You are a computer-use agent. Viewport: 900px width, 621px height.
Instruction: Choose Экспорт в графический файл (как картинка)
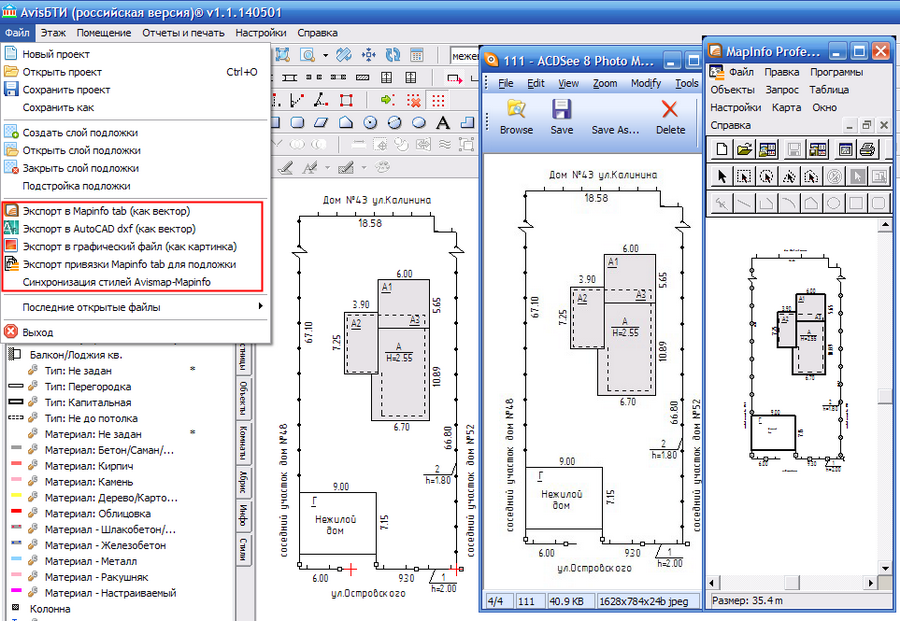click(x=133, y=247)
